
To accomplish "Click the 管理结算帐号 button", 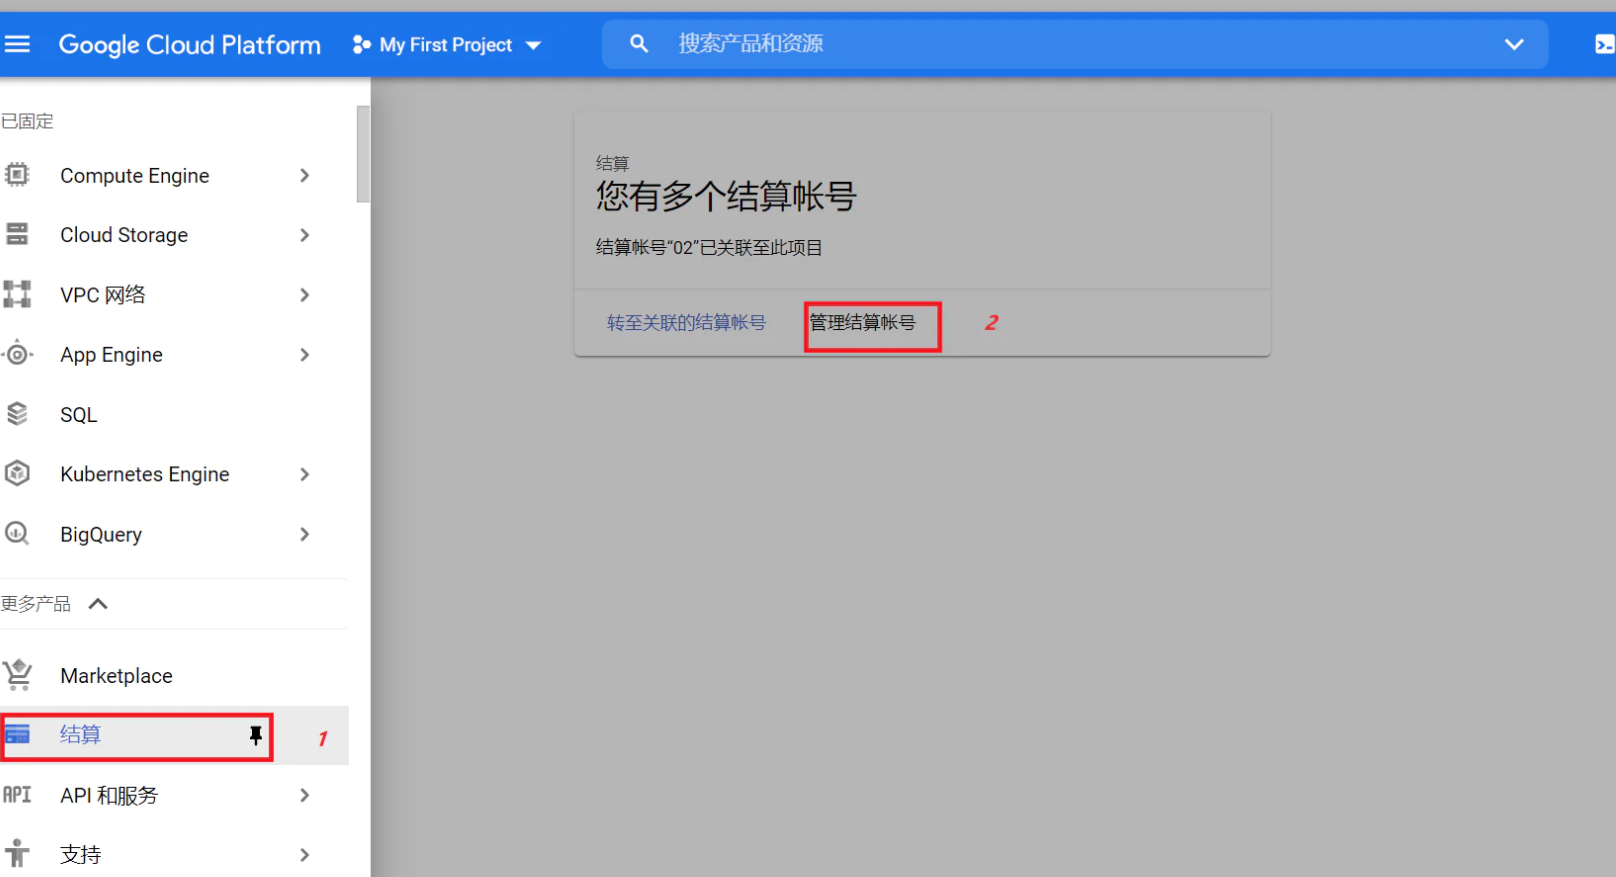I will coord(863,323).
